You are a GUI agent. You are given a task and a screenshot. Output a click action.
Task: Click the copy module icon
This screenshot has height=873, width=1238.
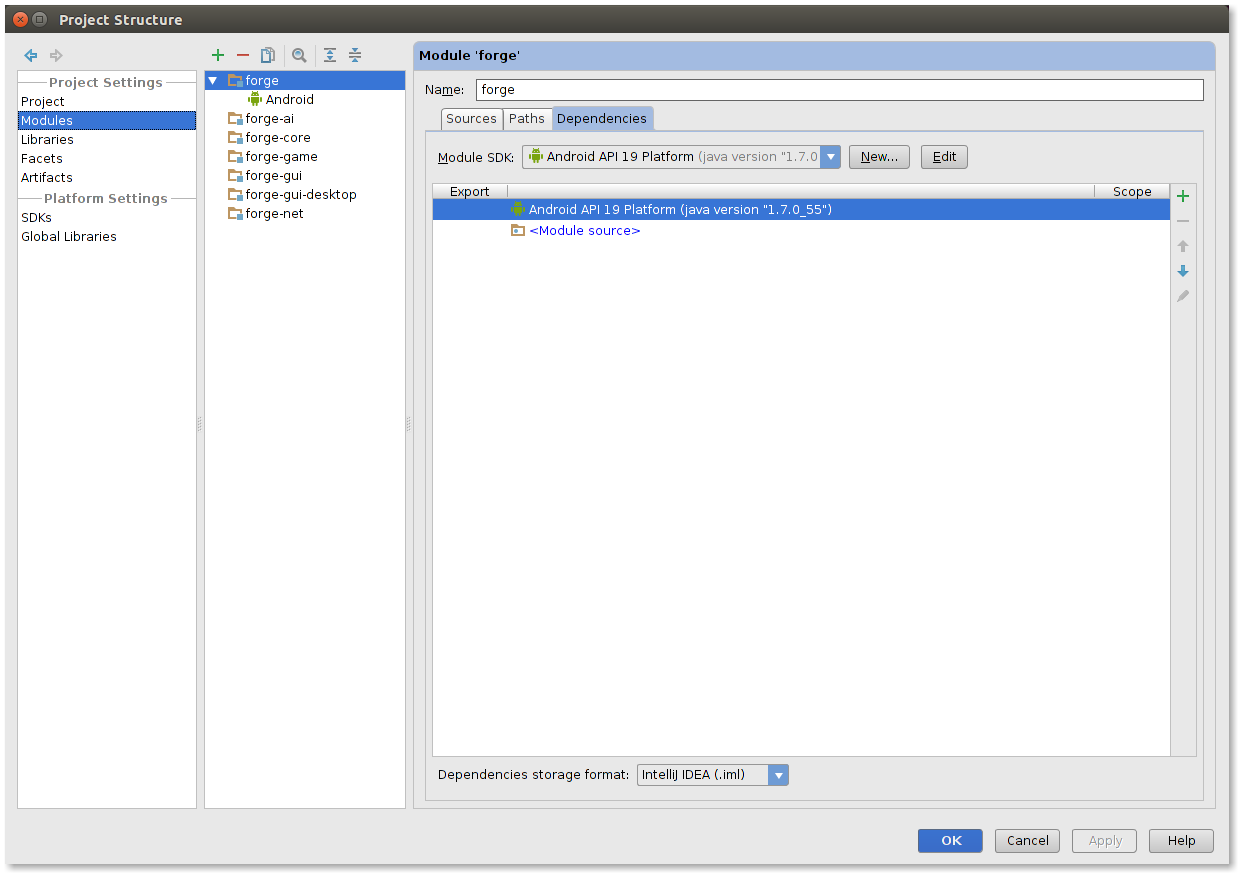(268, 55)
